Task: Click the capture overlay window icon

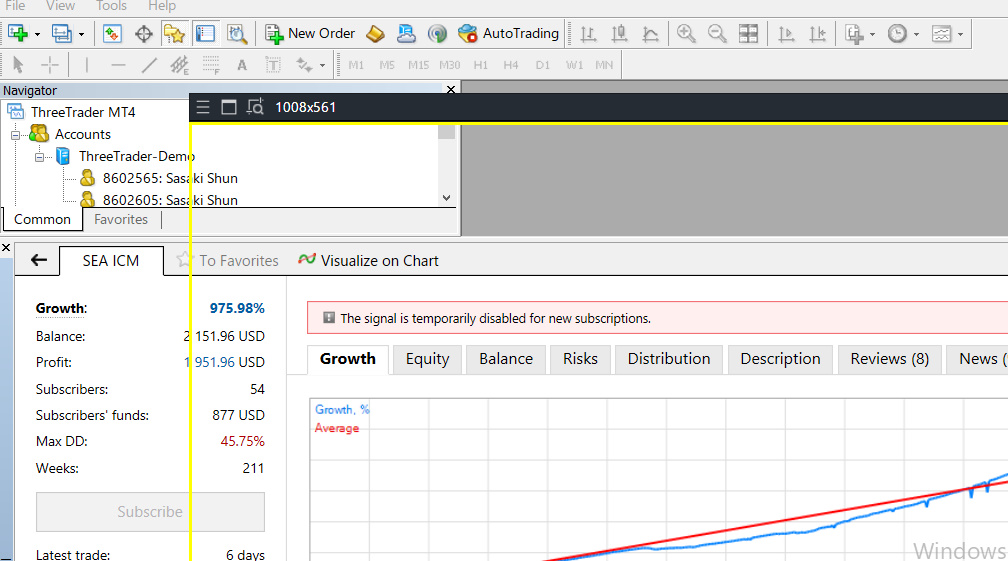Action: pos(229,107)
